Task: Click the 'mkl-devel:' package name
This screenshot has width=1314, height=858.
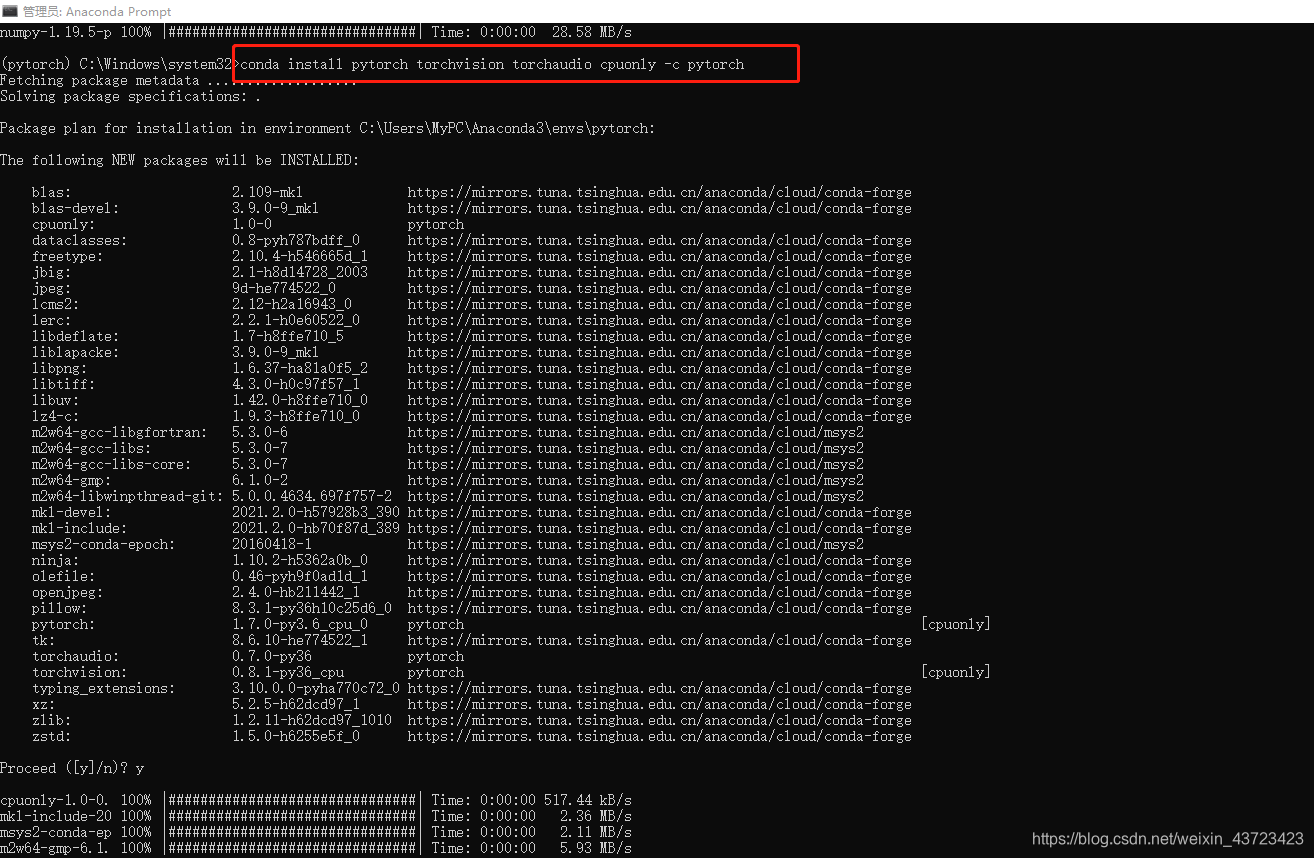Action: pos(72,512)
